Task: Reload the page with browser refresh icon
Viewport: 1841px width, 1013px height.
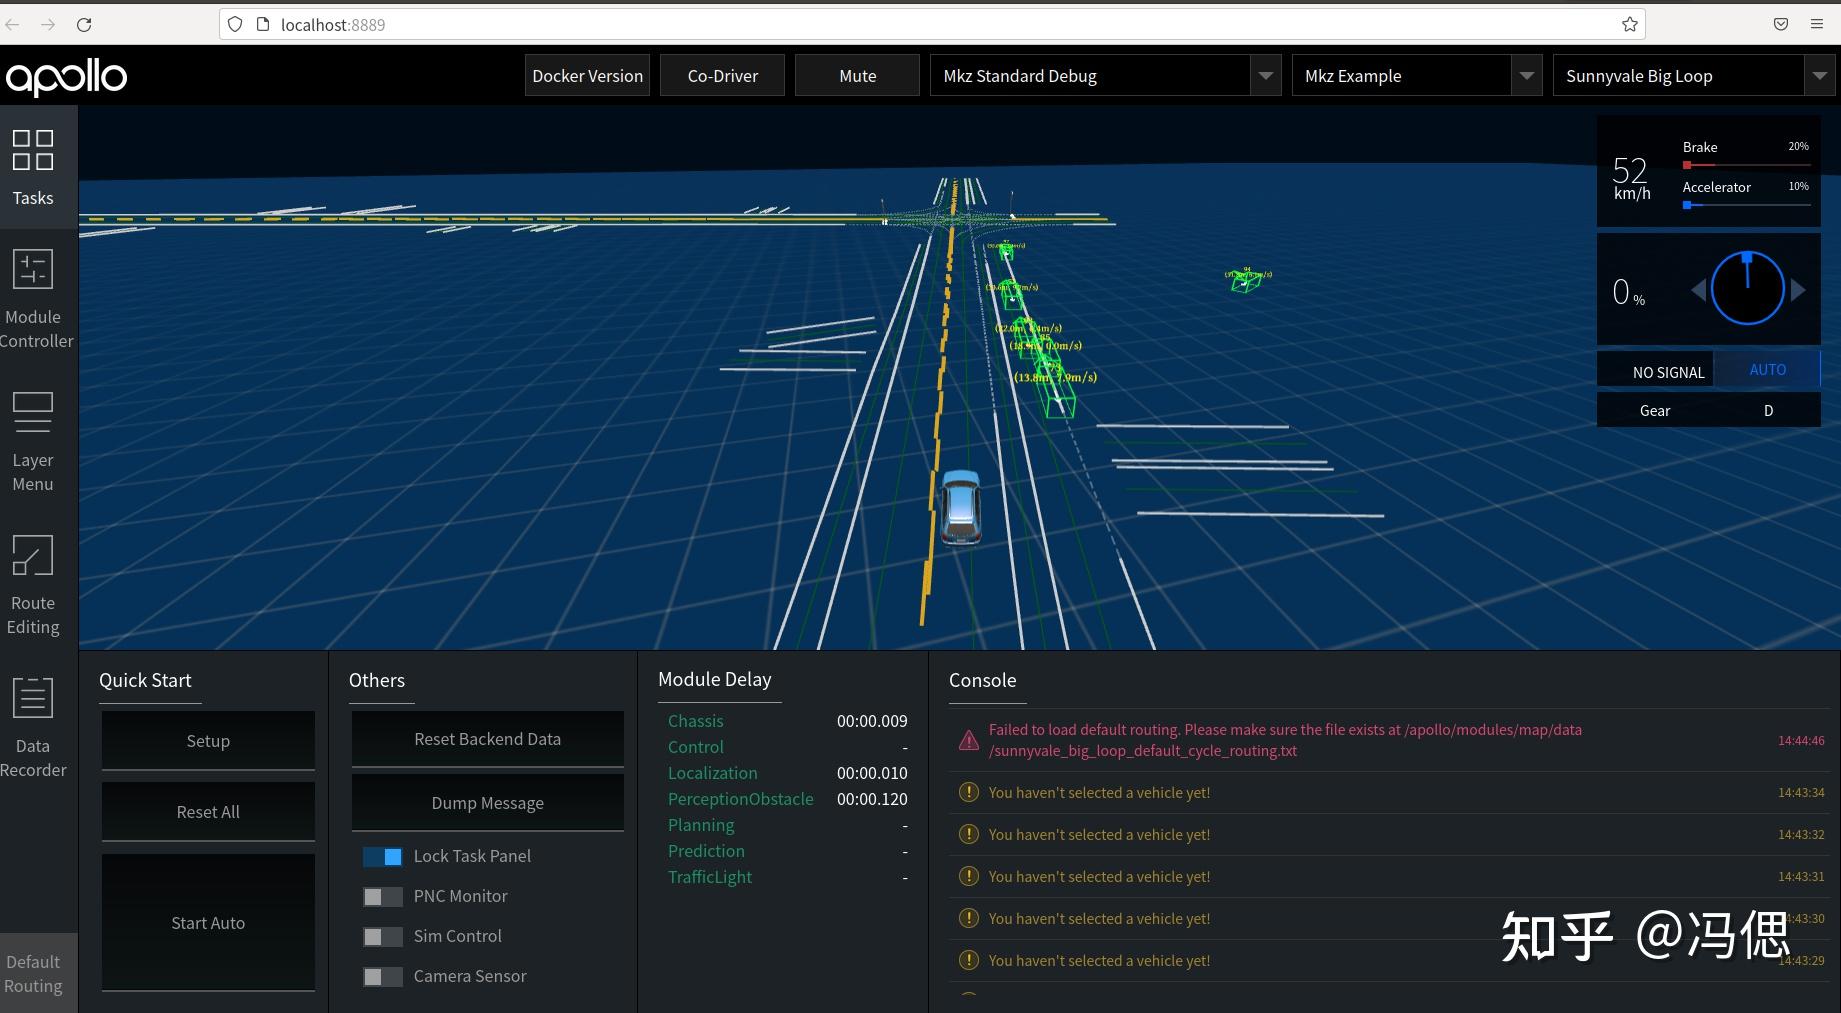Action: tap(84, 24)
